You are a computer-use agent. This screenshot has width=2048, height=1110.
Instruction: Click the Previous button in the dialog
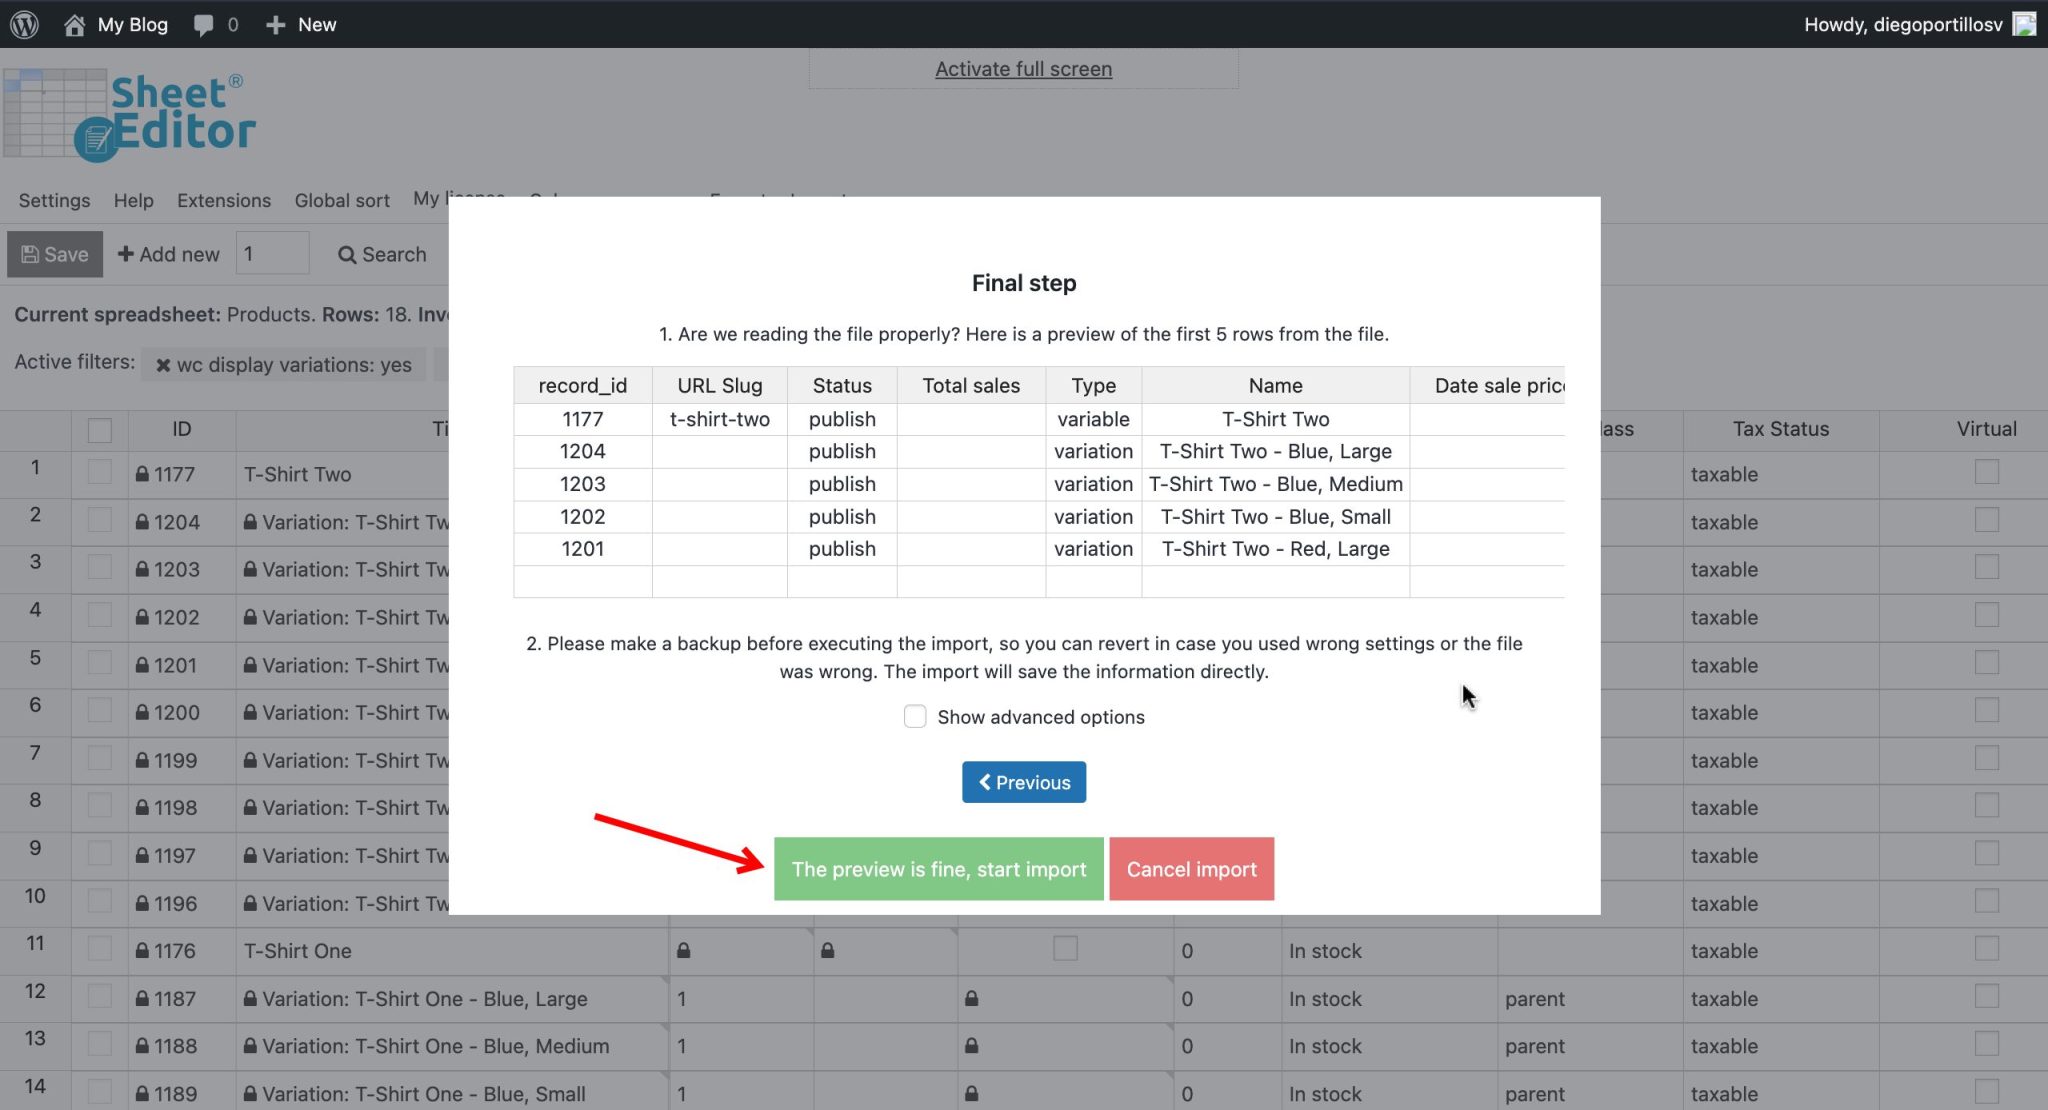(x=1023, y=782)
